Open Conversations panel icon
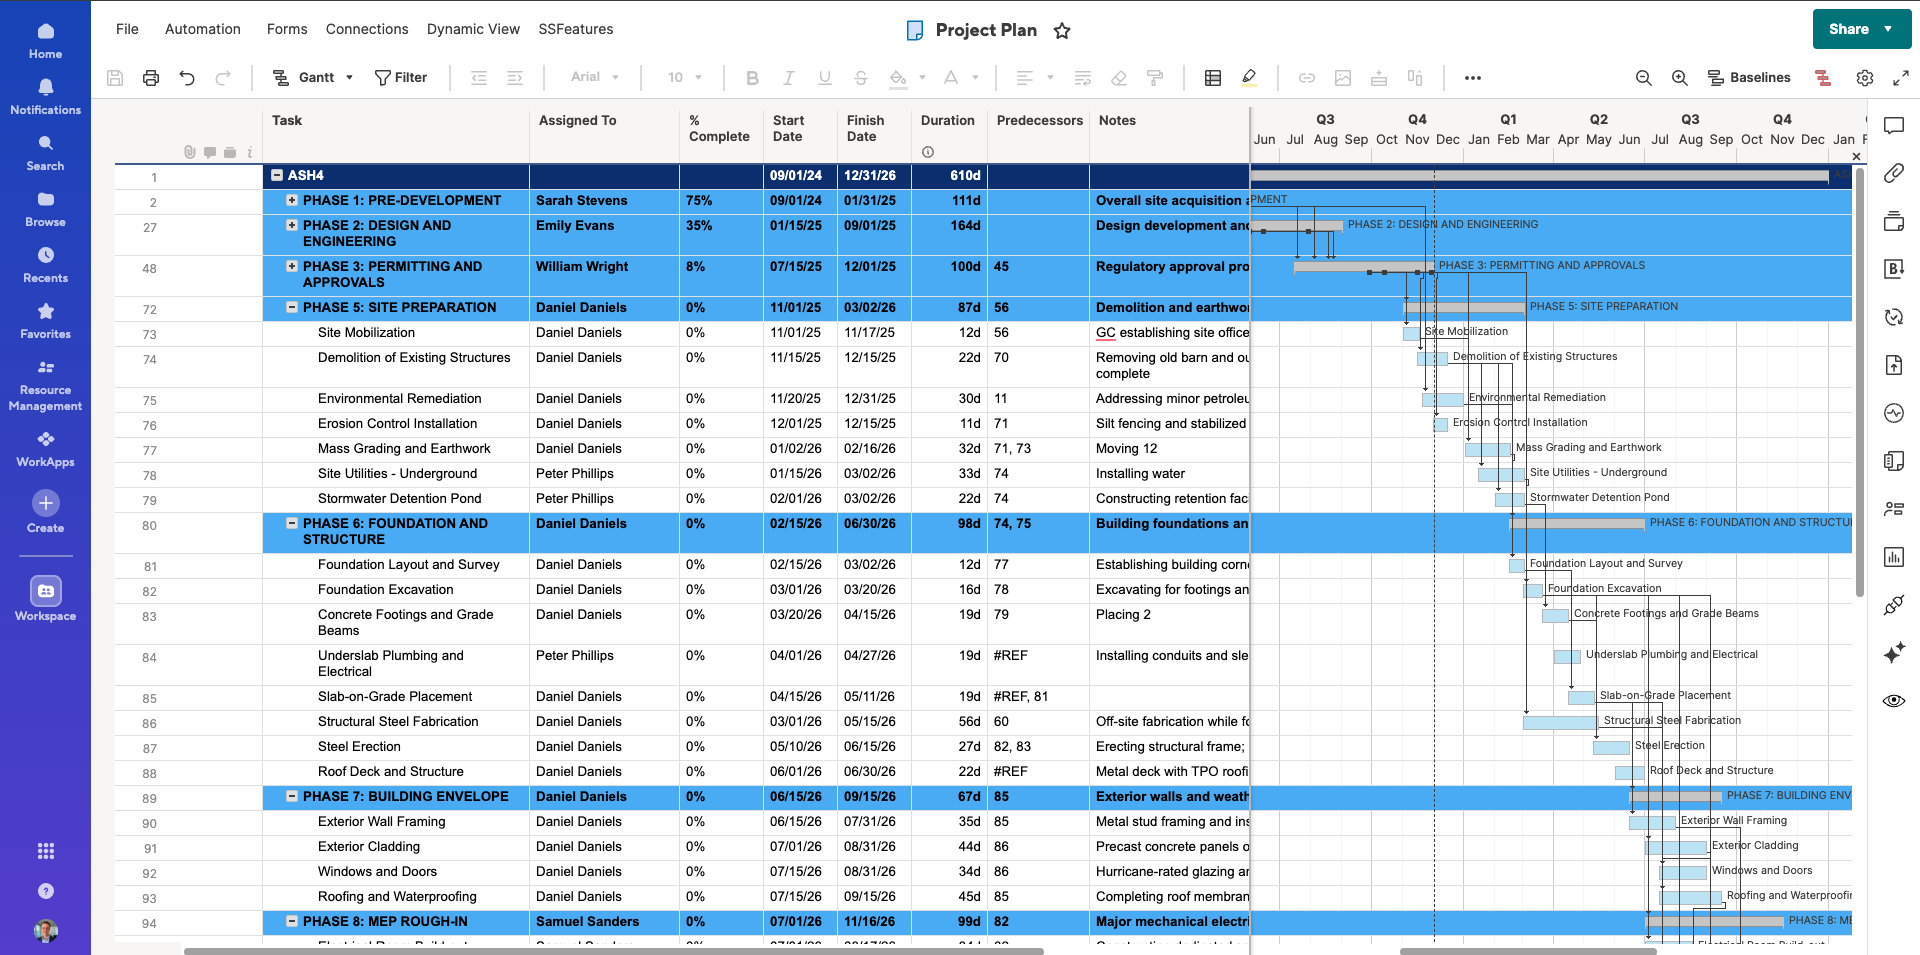1920x955 pixels. click(1894, 126)
